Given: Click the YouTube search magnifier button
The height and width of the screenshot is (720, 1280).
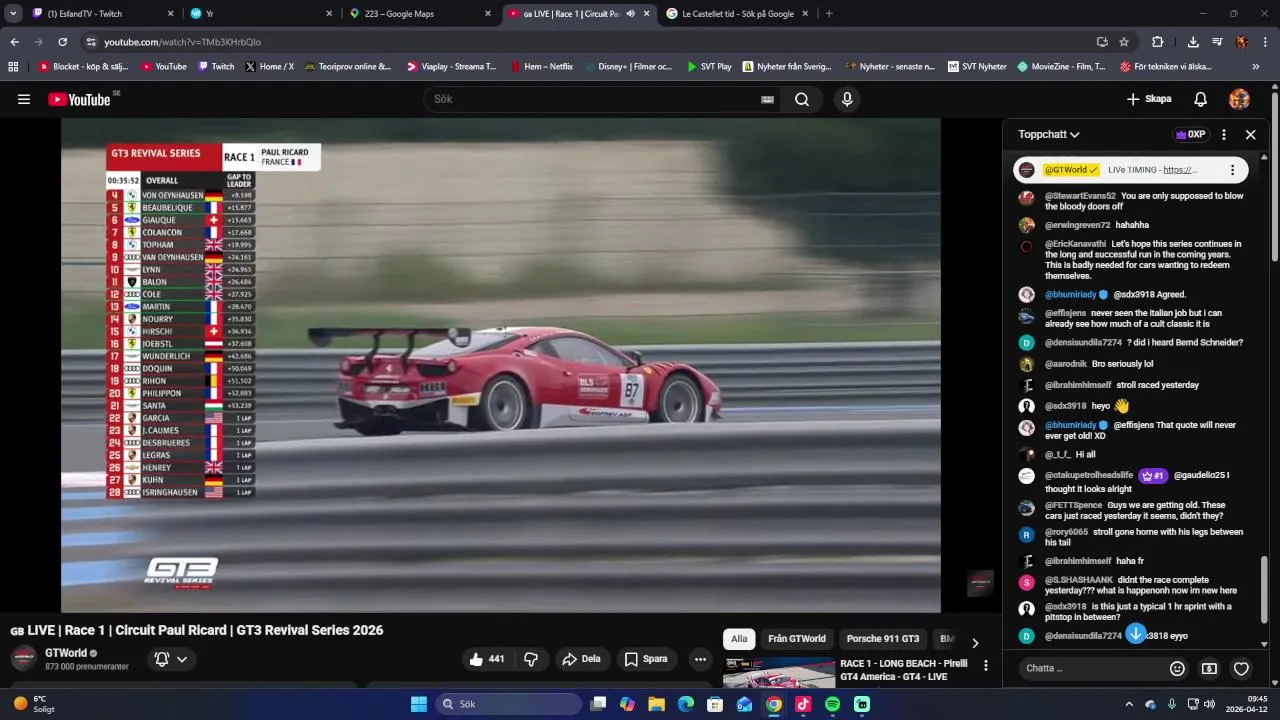Looking at the screenshot, I should click(802, 99).
